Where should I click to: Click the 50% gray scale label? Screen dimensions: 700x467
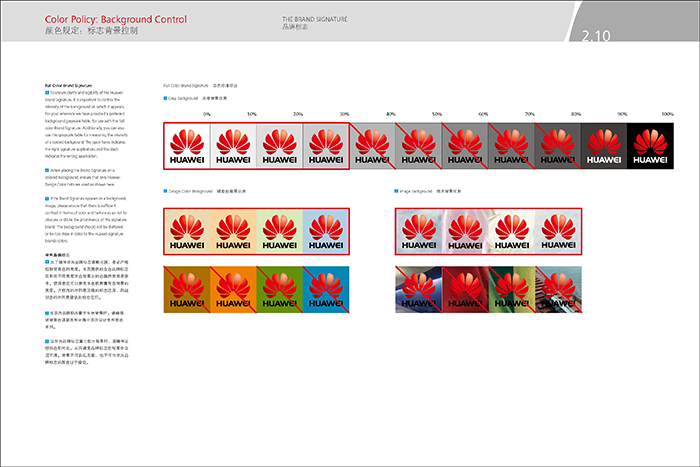click(x=437, y=115)
